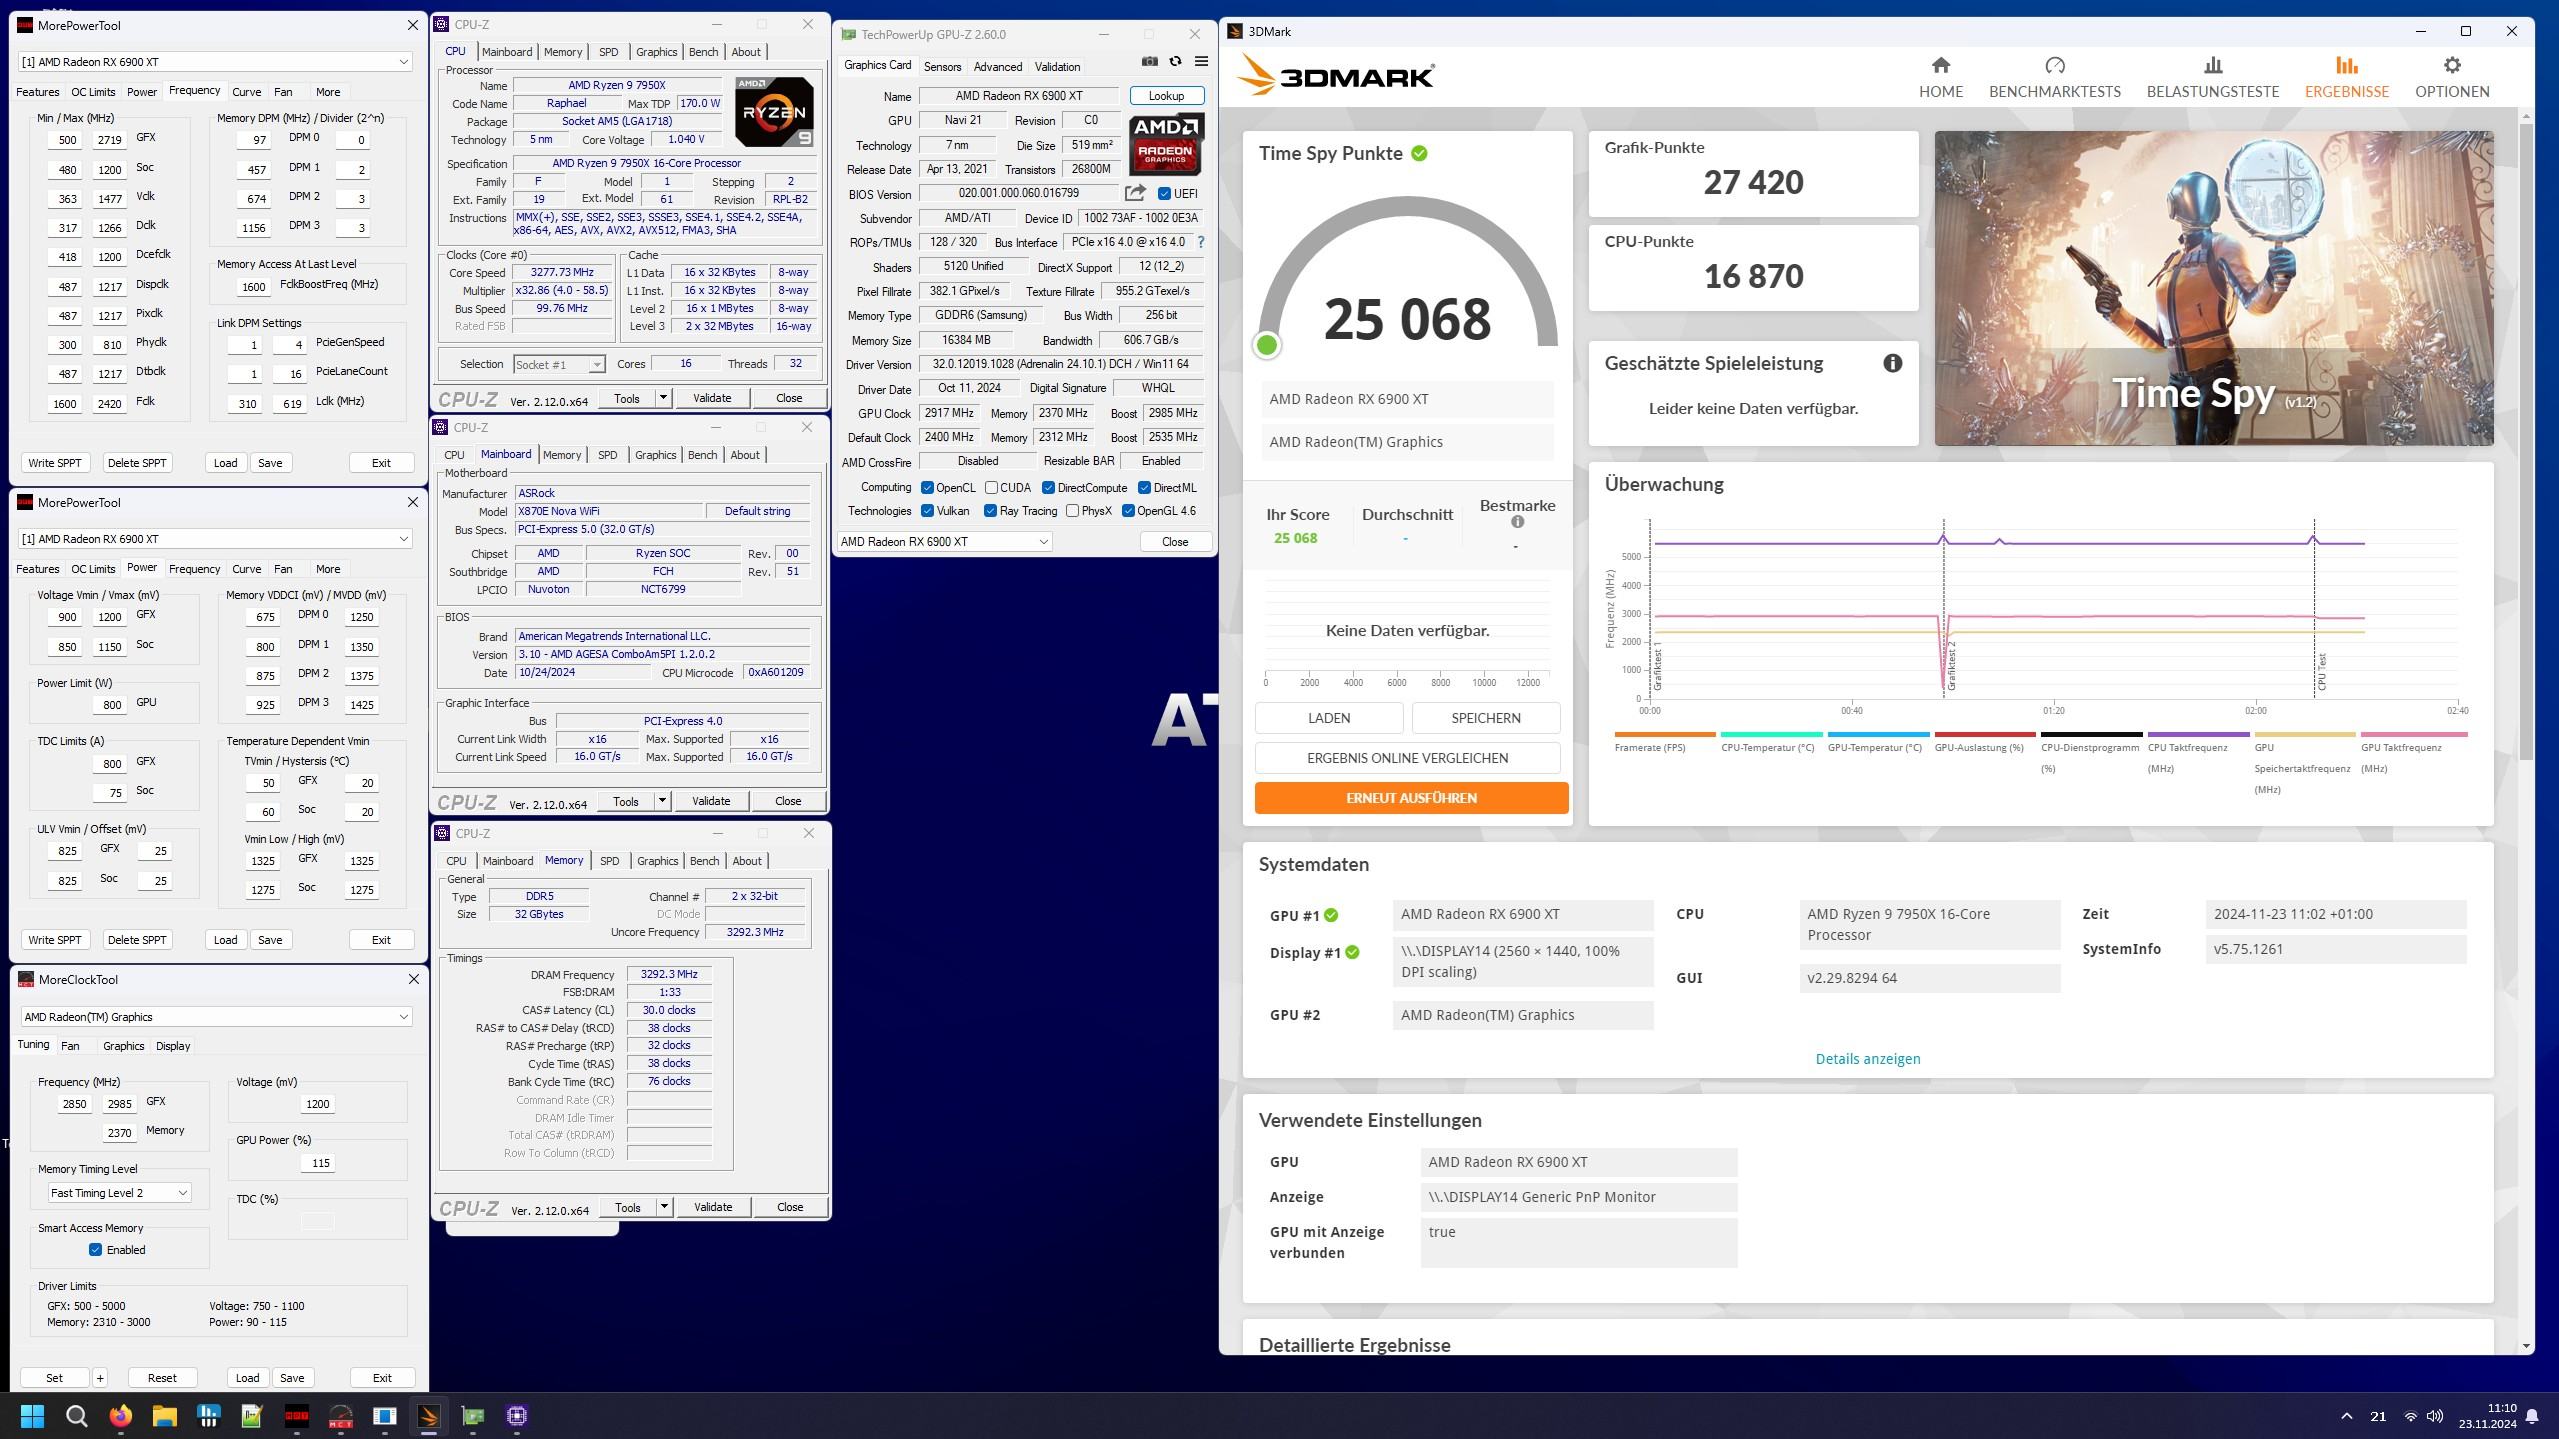Toggle the Ray Tracing checkbox in GPU-Z
The image size is (2559, 1439).
coord(990,511)
